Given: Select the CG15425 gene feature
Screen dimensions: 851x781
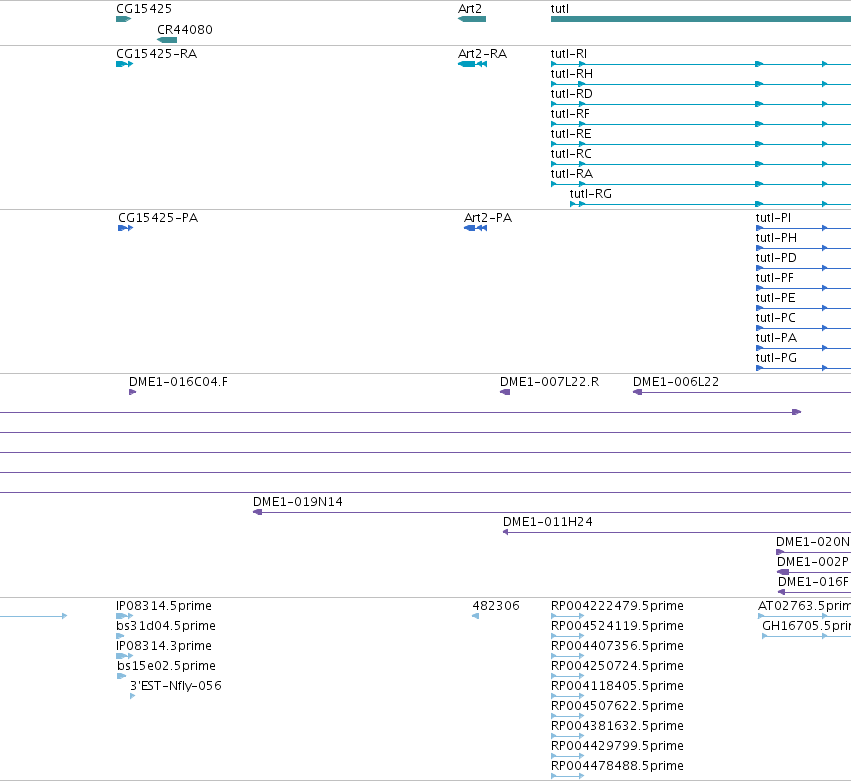Looking at the screenshot, I should click(123, 19).
